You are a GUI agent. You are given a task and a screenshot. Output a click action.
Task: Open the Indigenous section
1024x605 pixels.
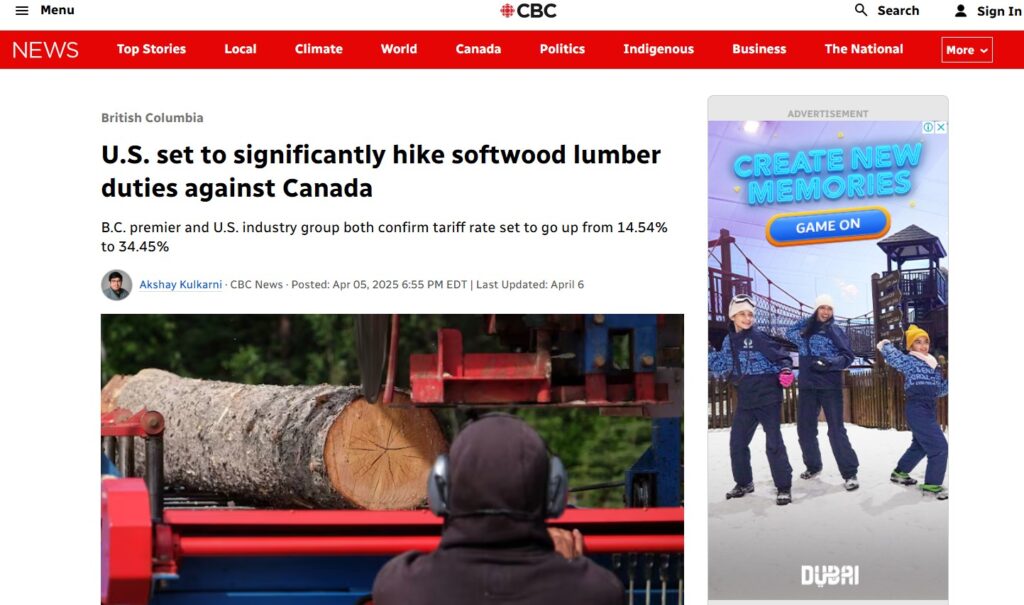[x=658, y=49]
